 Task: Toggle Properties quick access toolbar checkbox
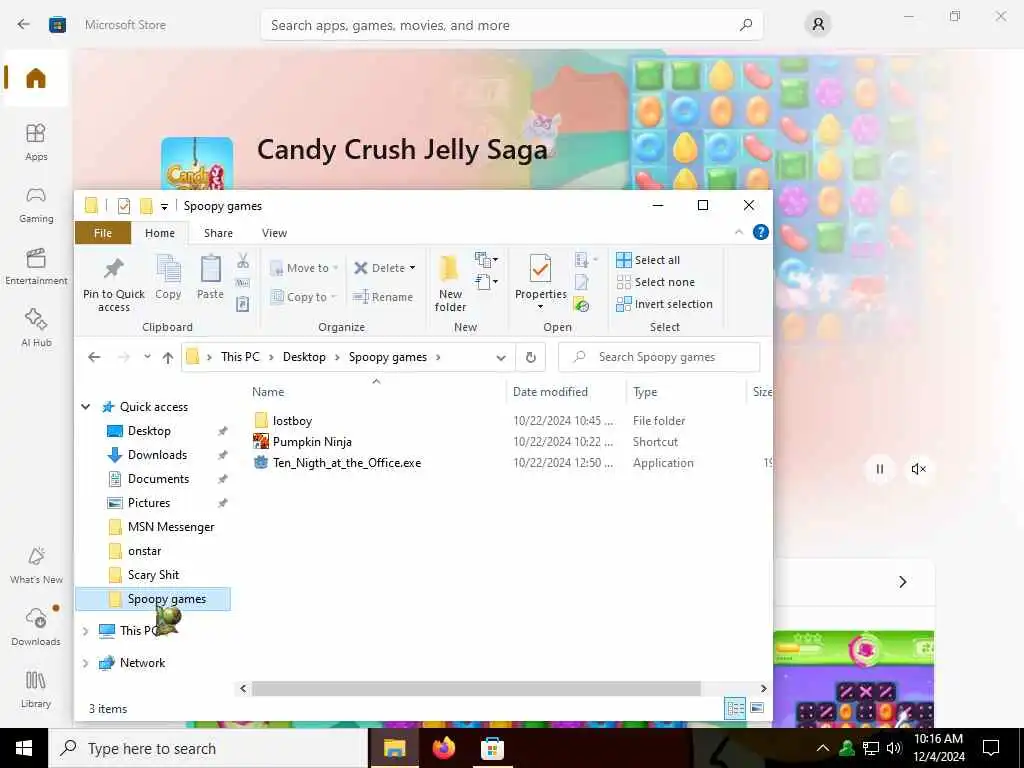(123, 206)
